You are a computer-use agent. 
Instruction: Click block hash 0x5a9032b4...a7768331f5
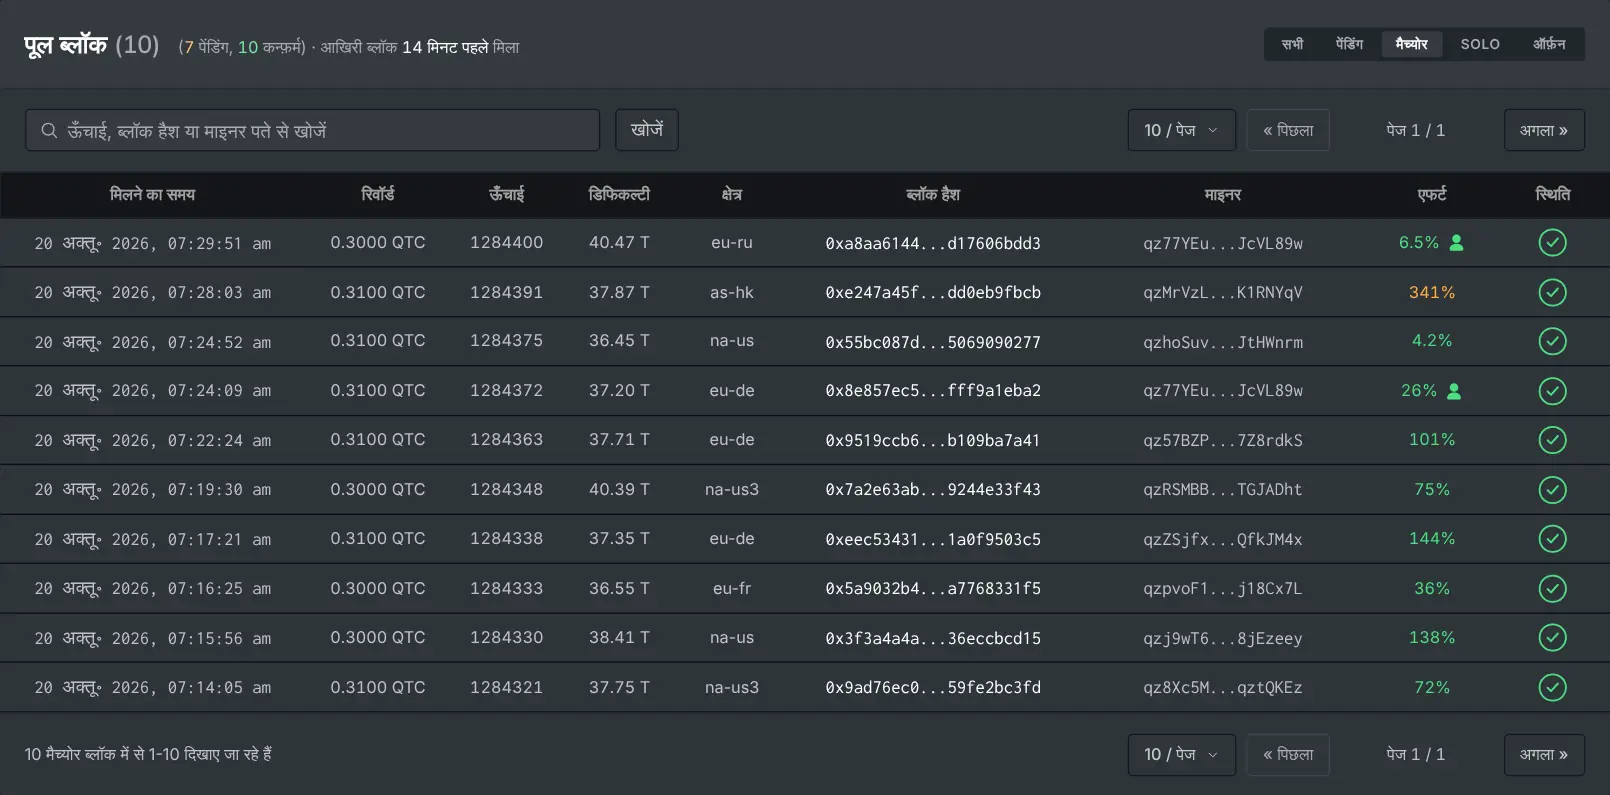point(933,588)
